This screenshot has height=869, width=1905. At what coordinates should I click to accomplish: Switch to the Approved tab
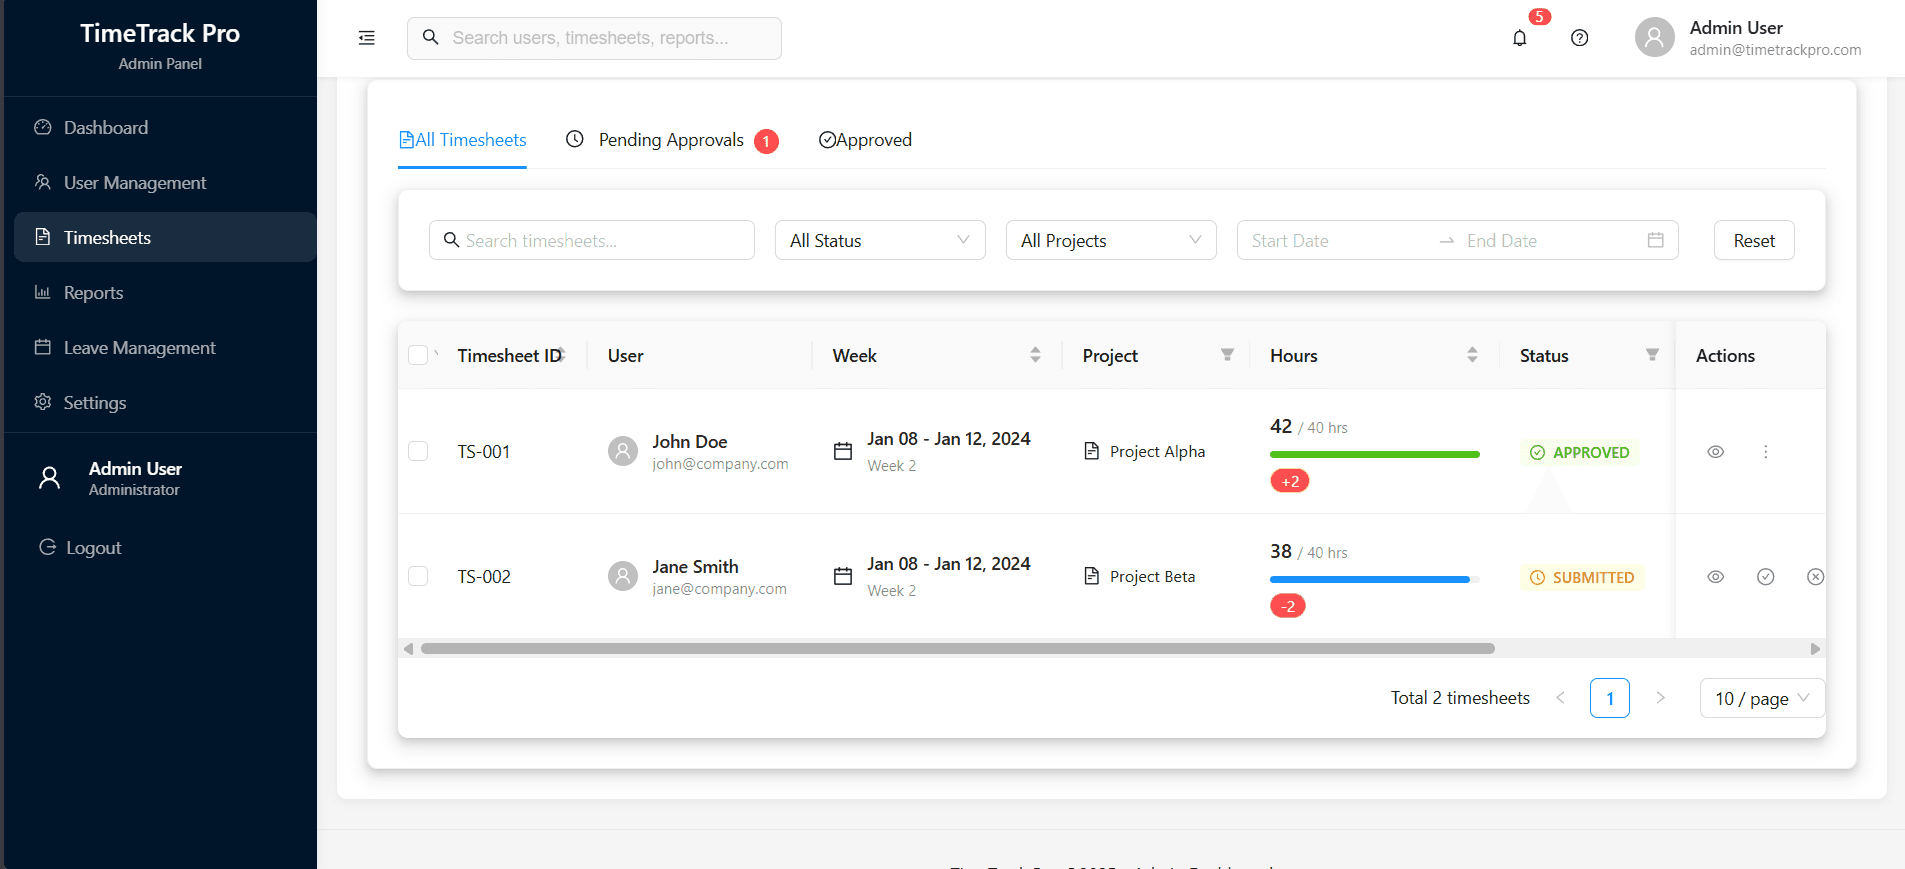pyautogui.click(x=865, y=140)
